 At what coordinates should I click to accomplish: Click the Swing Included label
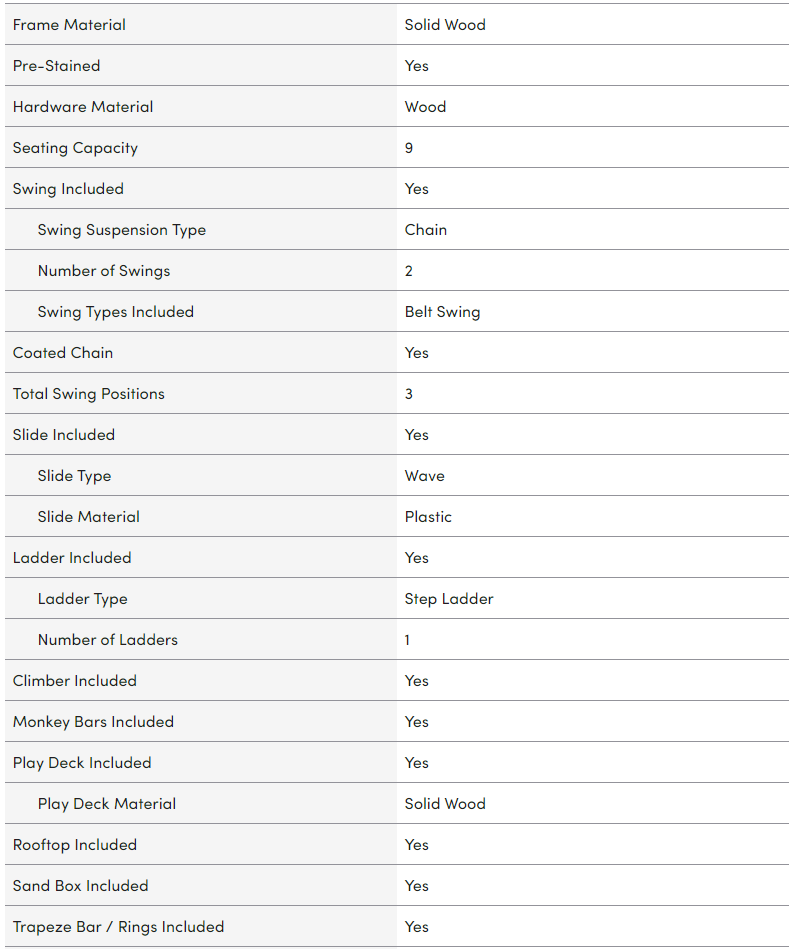(68, 189)
